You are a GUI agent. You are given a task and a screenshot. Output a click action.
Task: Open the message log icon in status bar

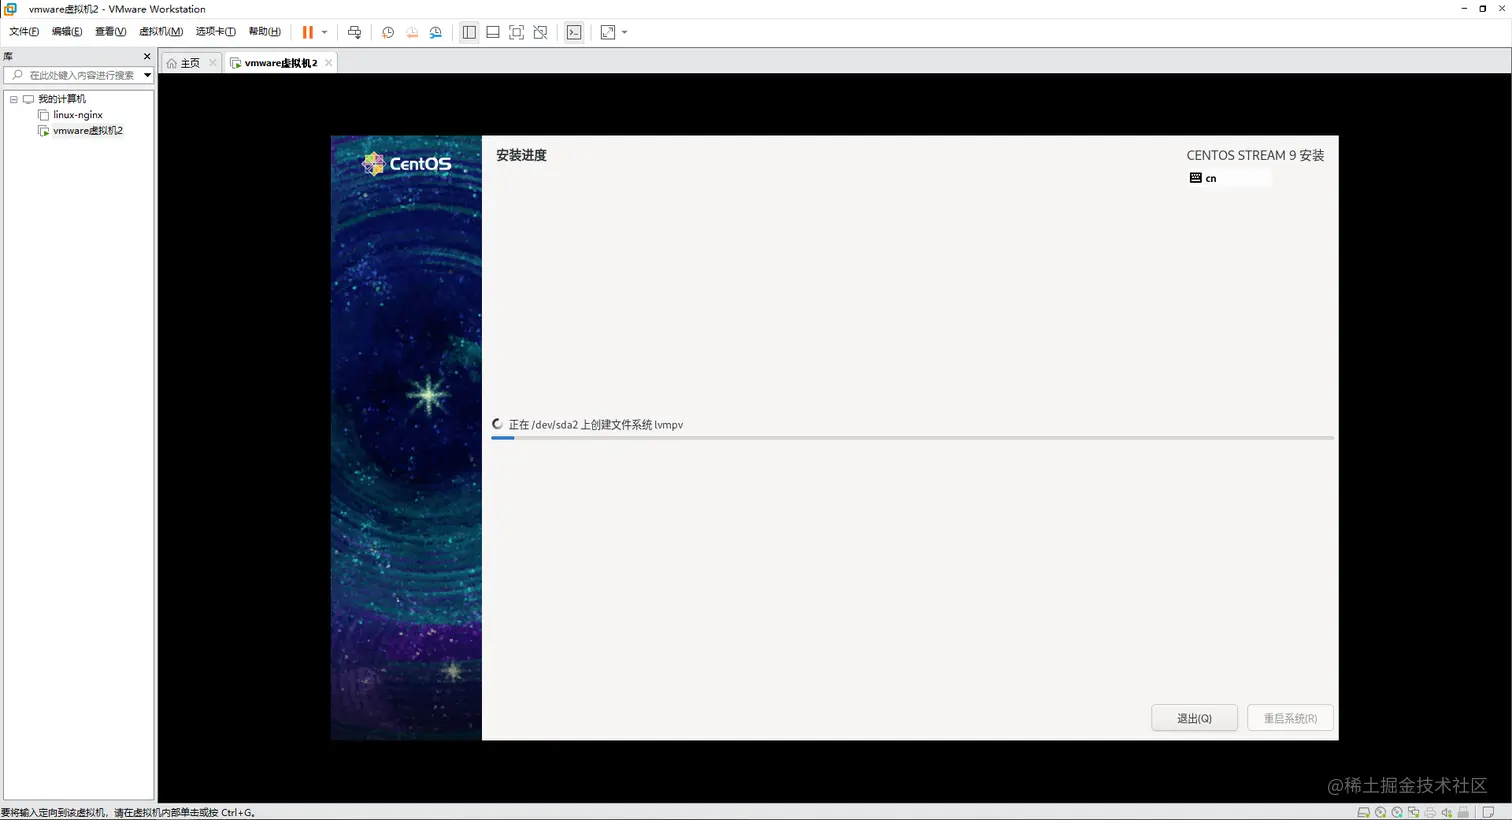[1488, 812]
